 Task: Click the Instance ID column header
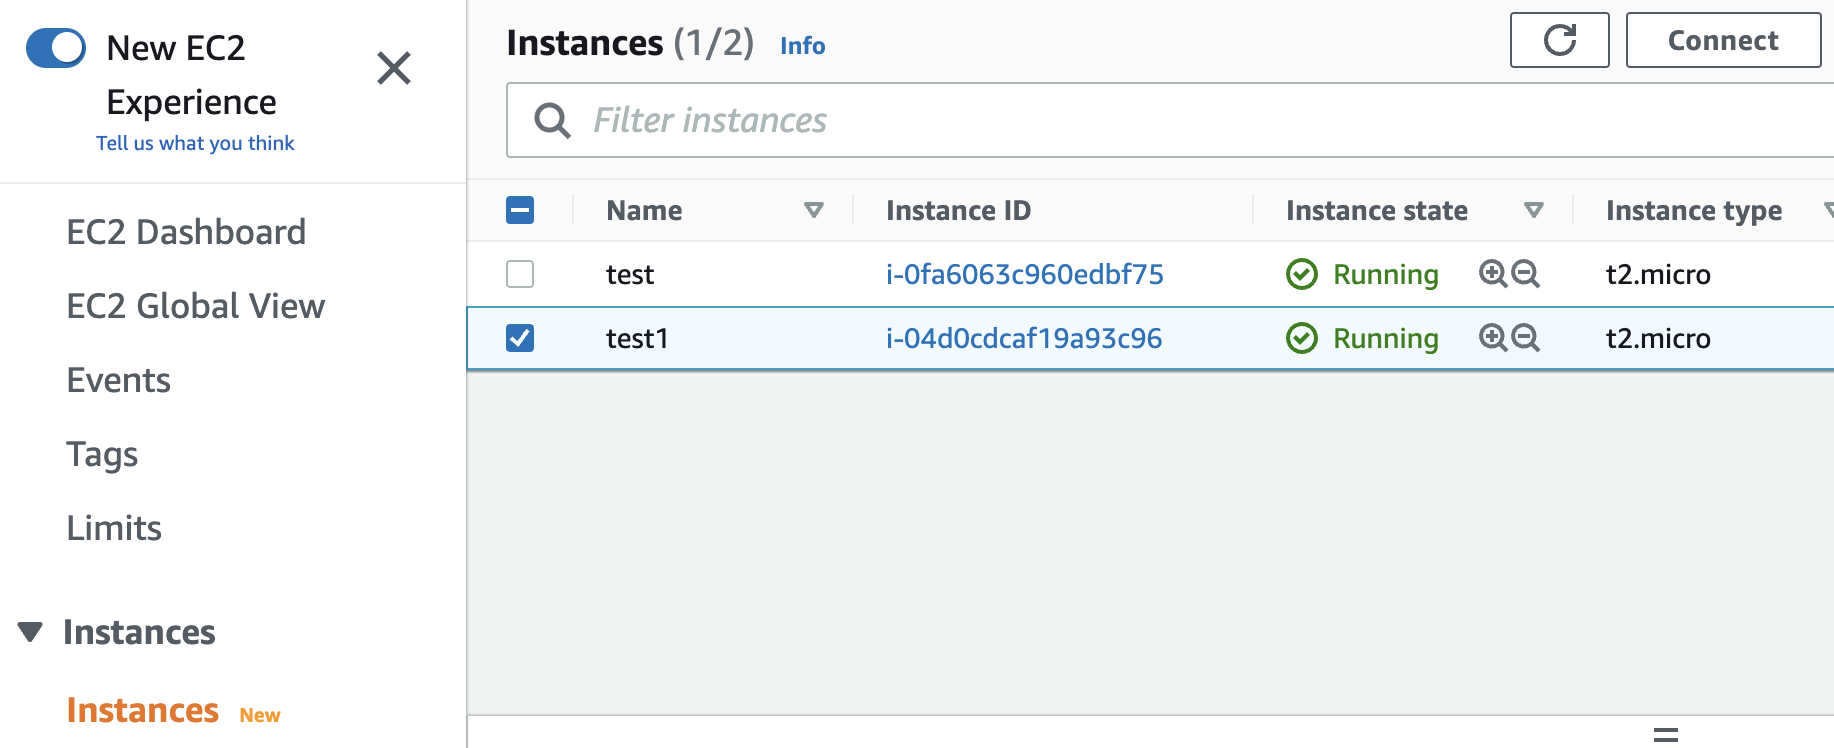(x=958, y=210)
